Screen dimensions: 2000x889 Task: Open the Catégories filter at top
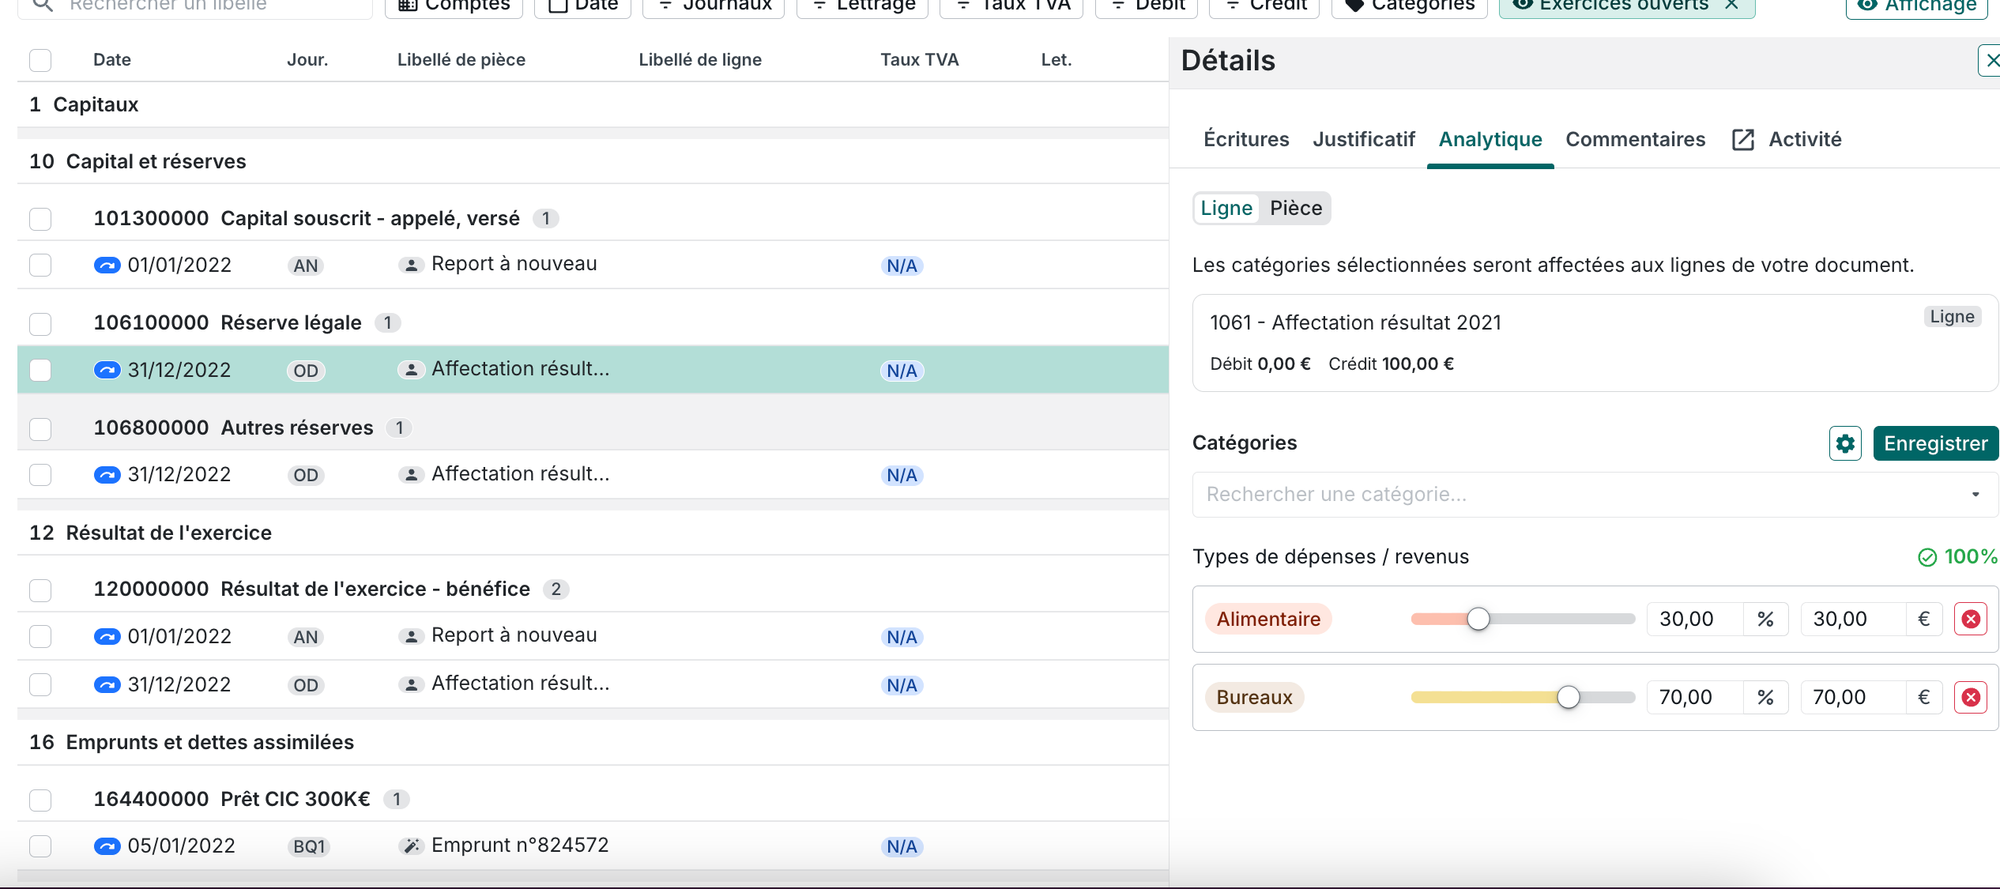(x=1410, y=6)
